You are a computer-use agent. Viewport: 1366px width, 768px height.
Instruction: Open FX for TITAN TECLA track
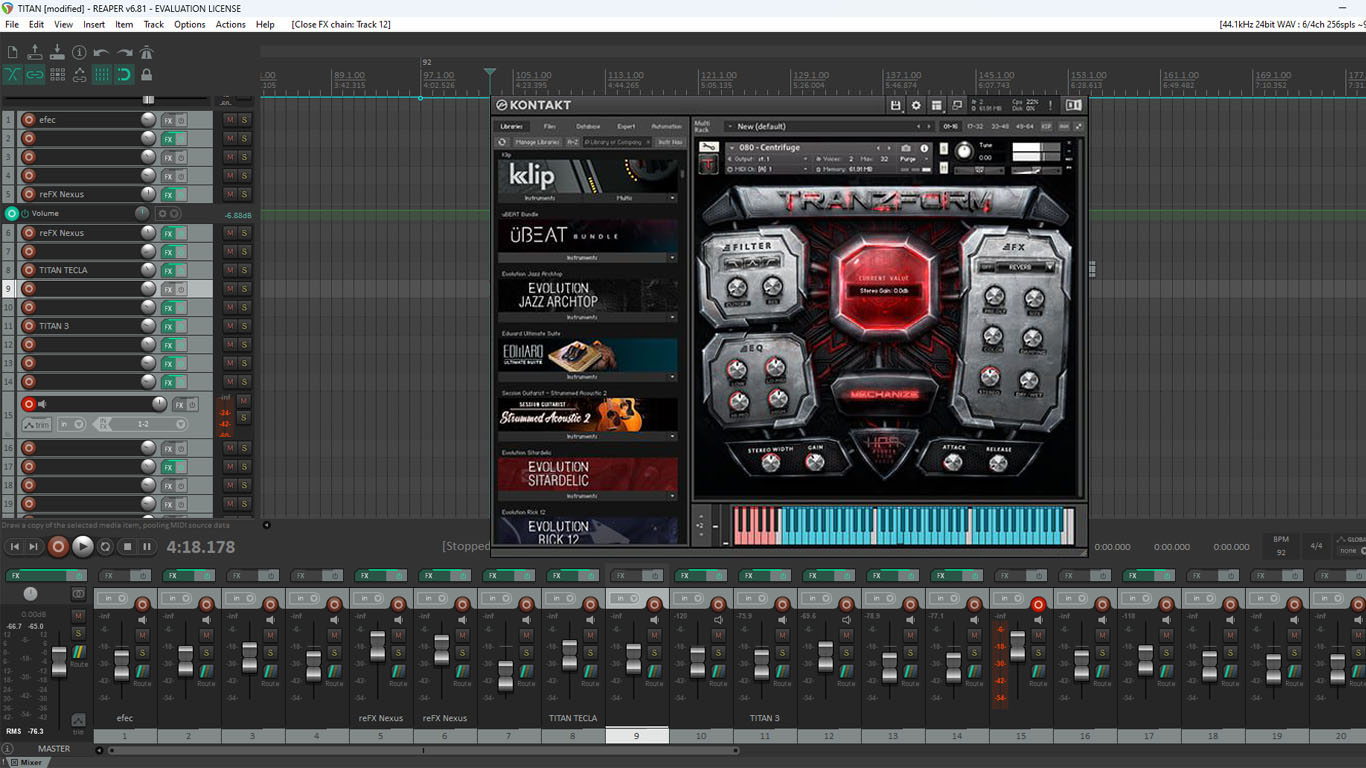pyautogui.click(x=168, y=270)
